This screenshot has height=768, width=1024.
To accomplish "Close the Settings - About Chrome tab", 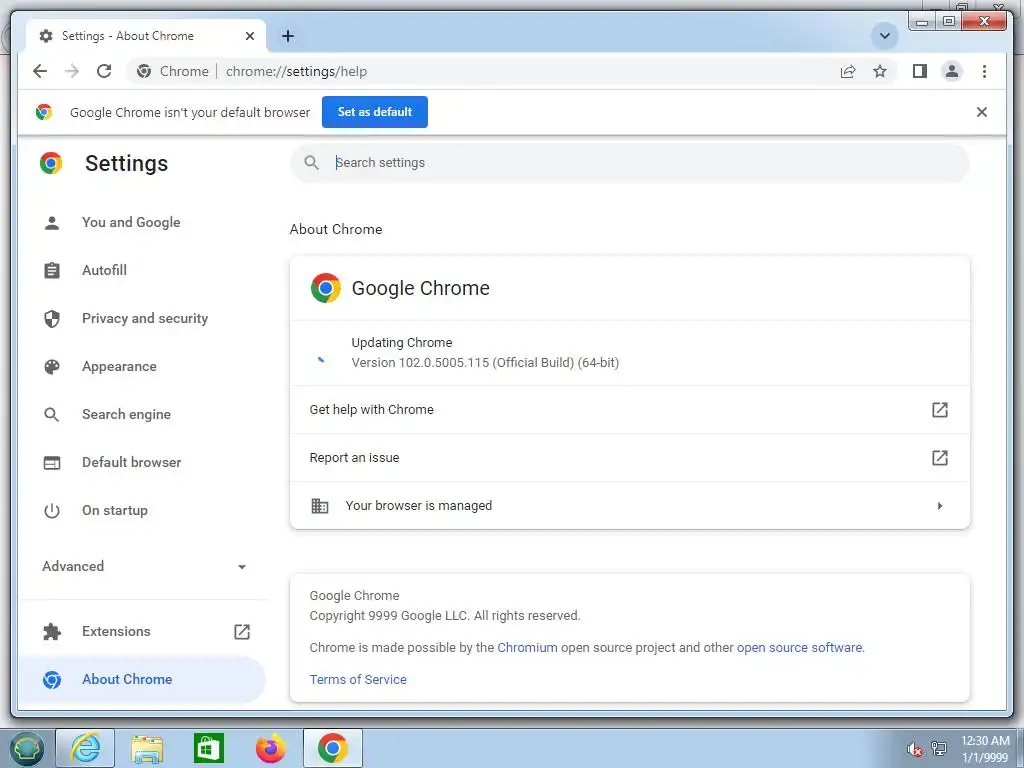I will pos(249,36).
